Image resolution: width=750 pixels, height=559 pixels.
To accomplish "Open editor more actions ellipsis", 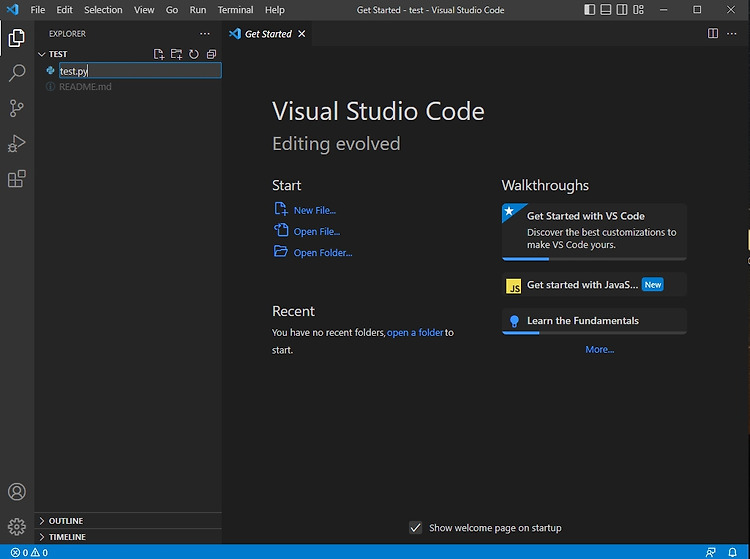I will (732, 33).
